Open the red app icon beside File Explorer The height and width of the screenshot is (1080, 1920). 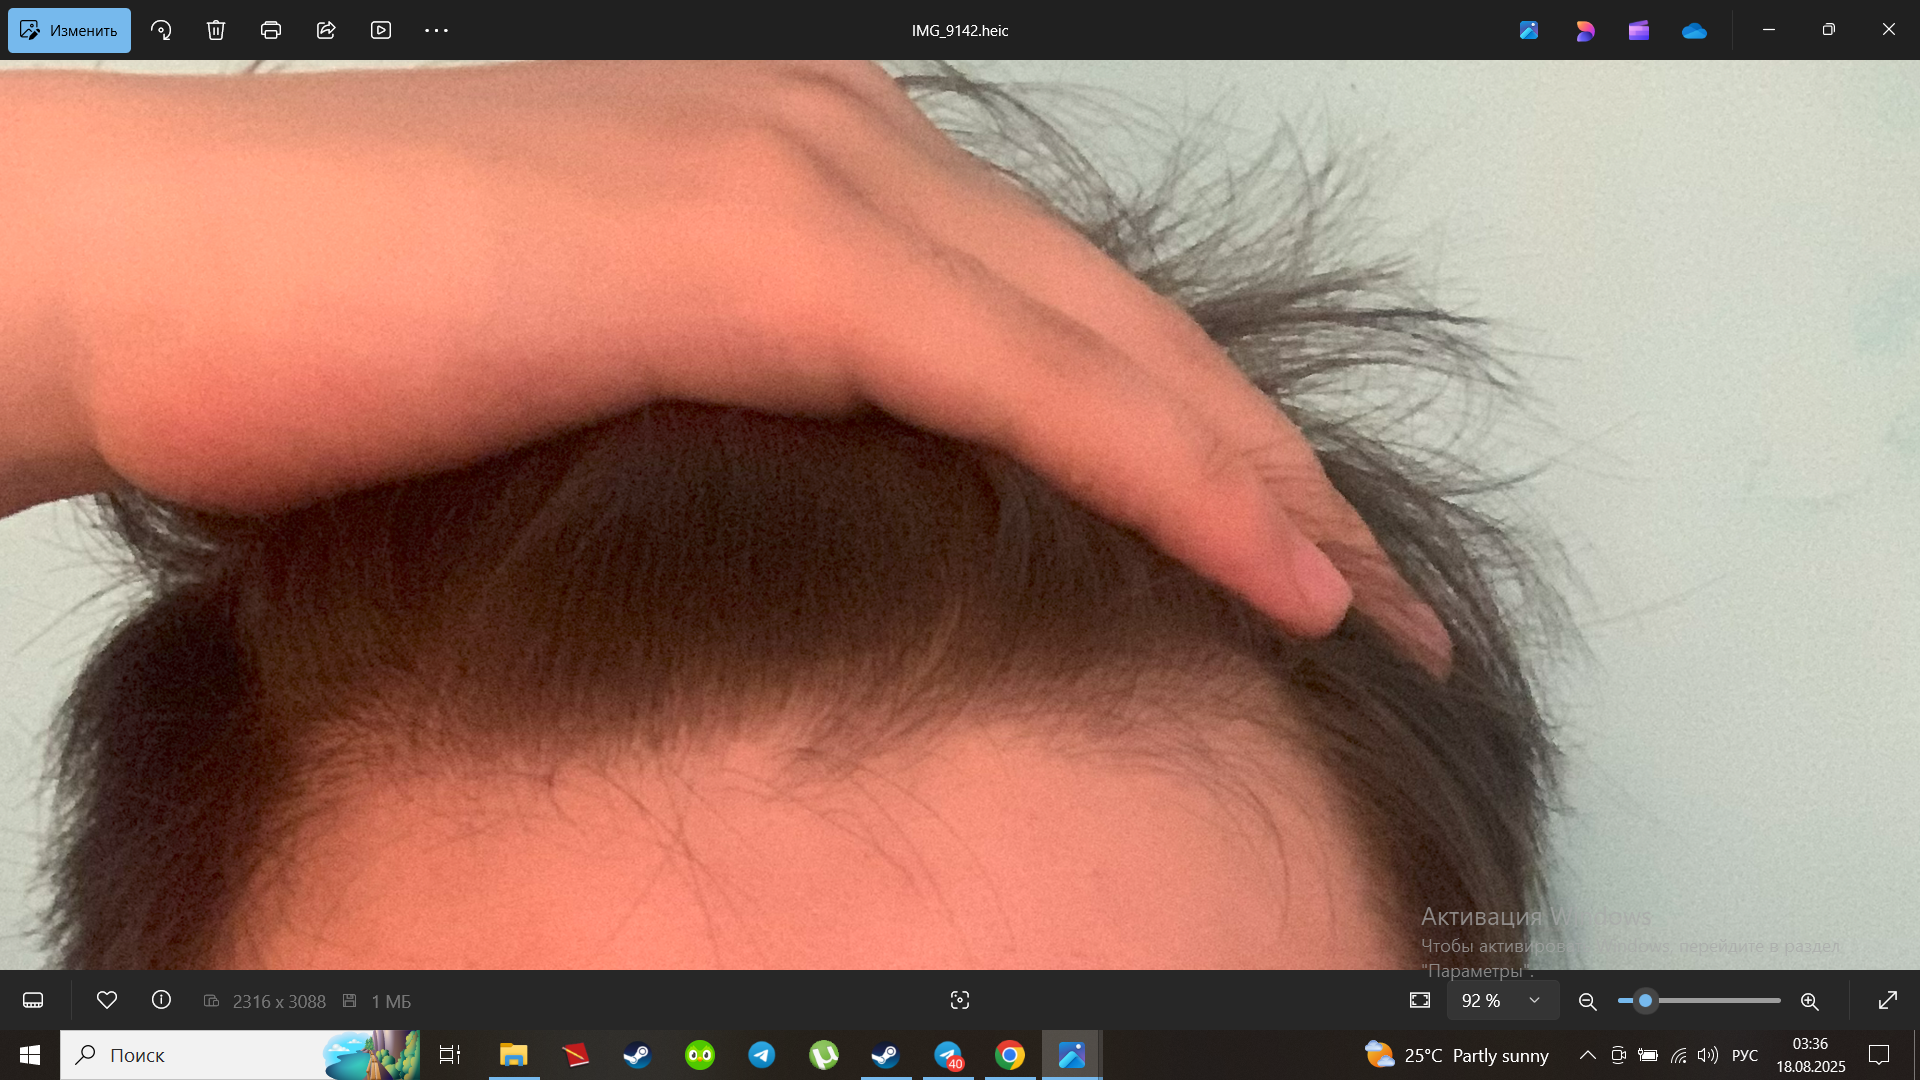coord(575,1055)
